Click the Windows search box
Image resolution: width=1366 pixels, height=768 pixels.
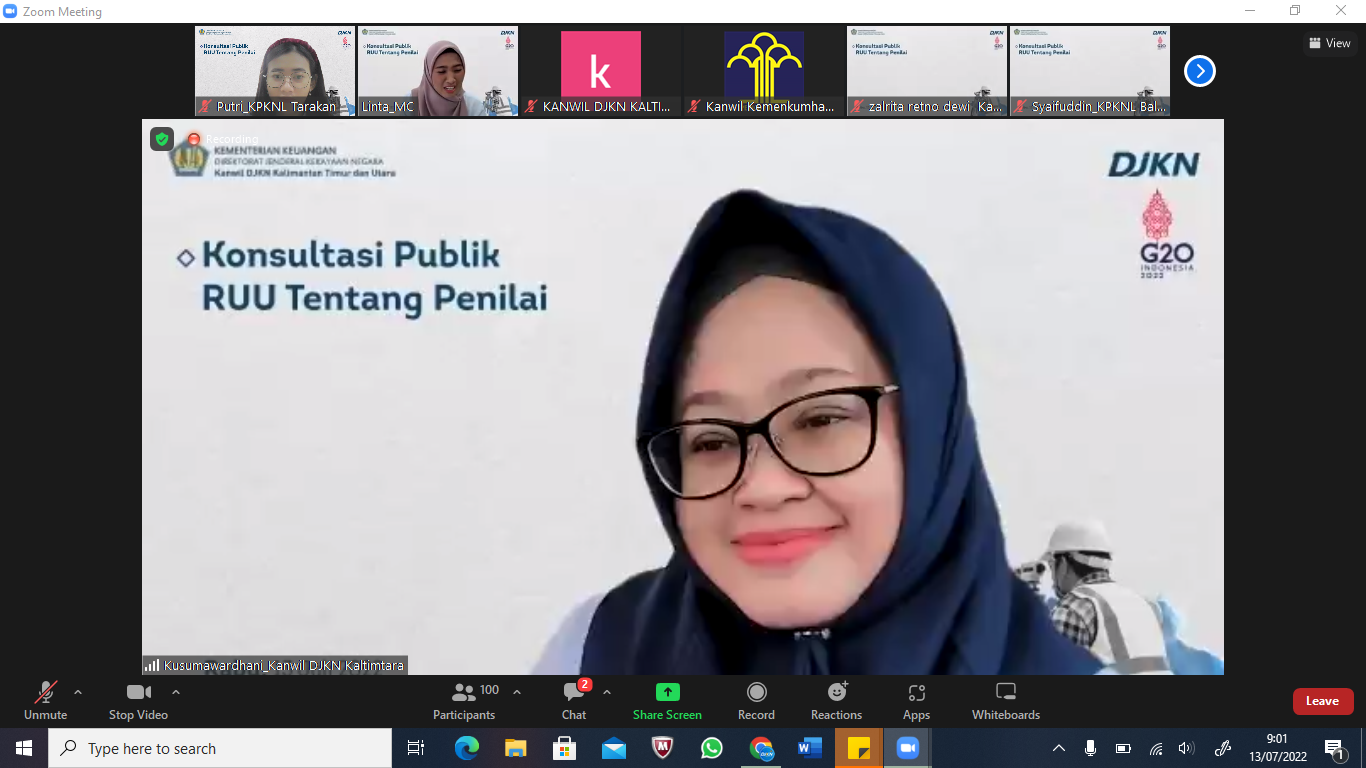[x=220, y=748]
